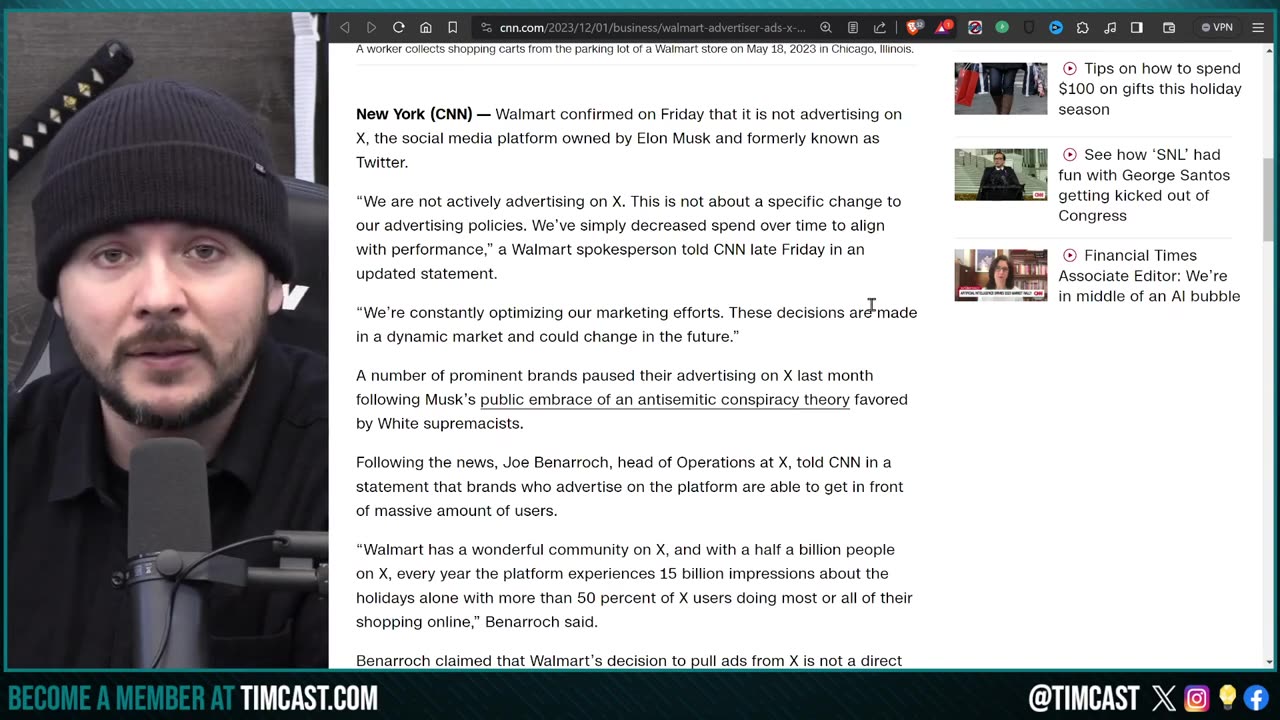Click the X logo in bottom banner
The height and width of the screenshot is (720, 1280).
1164,697
